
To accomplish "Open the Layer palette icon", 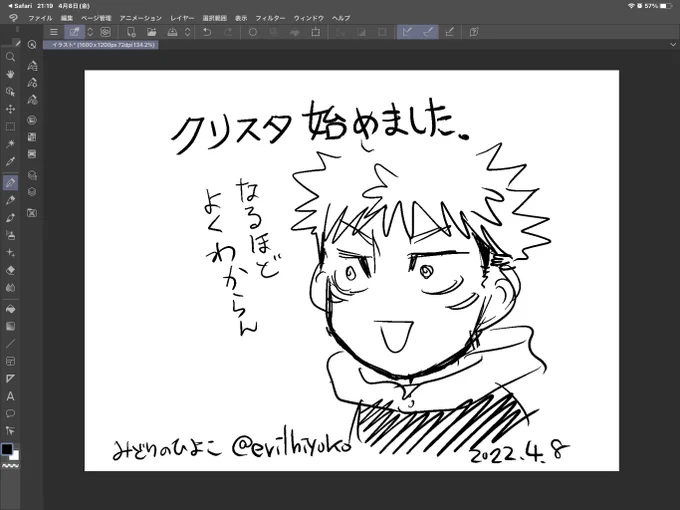I will click(32, 192).
